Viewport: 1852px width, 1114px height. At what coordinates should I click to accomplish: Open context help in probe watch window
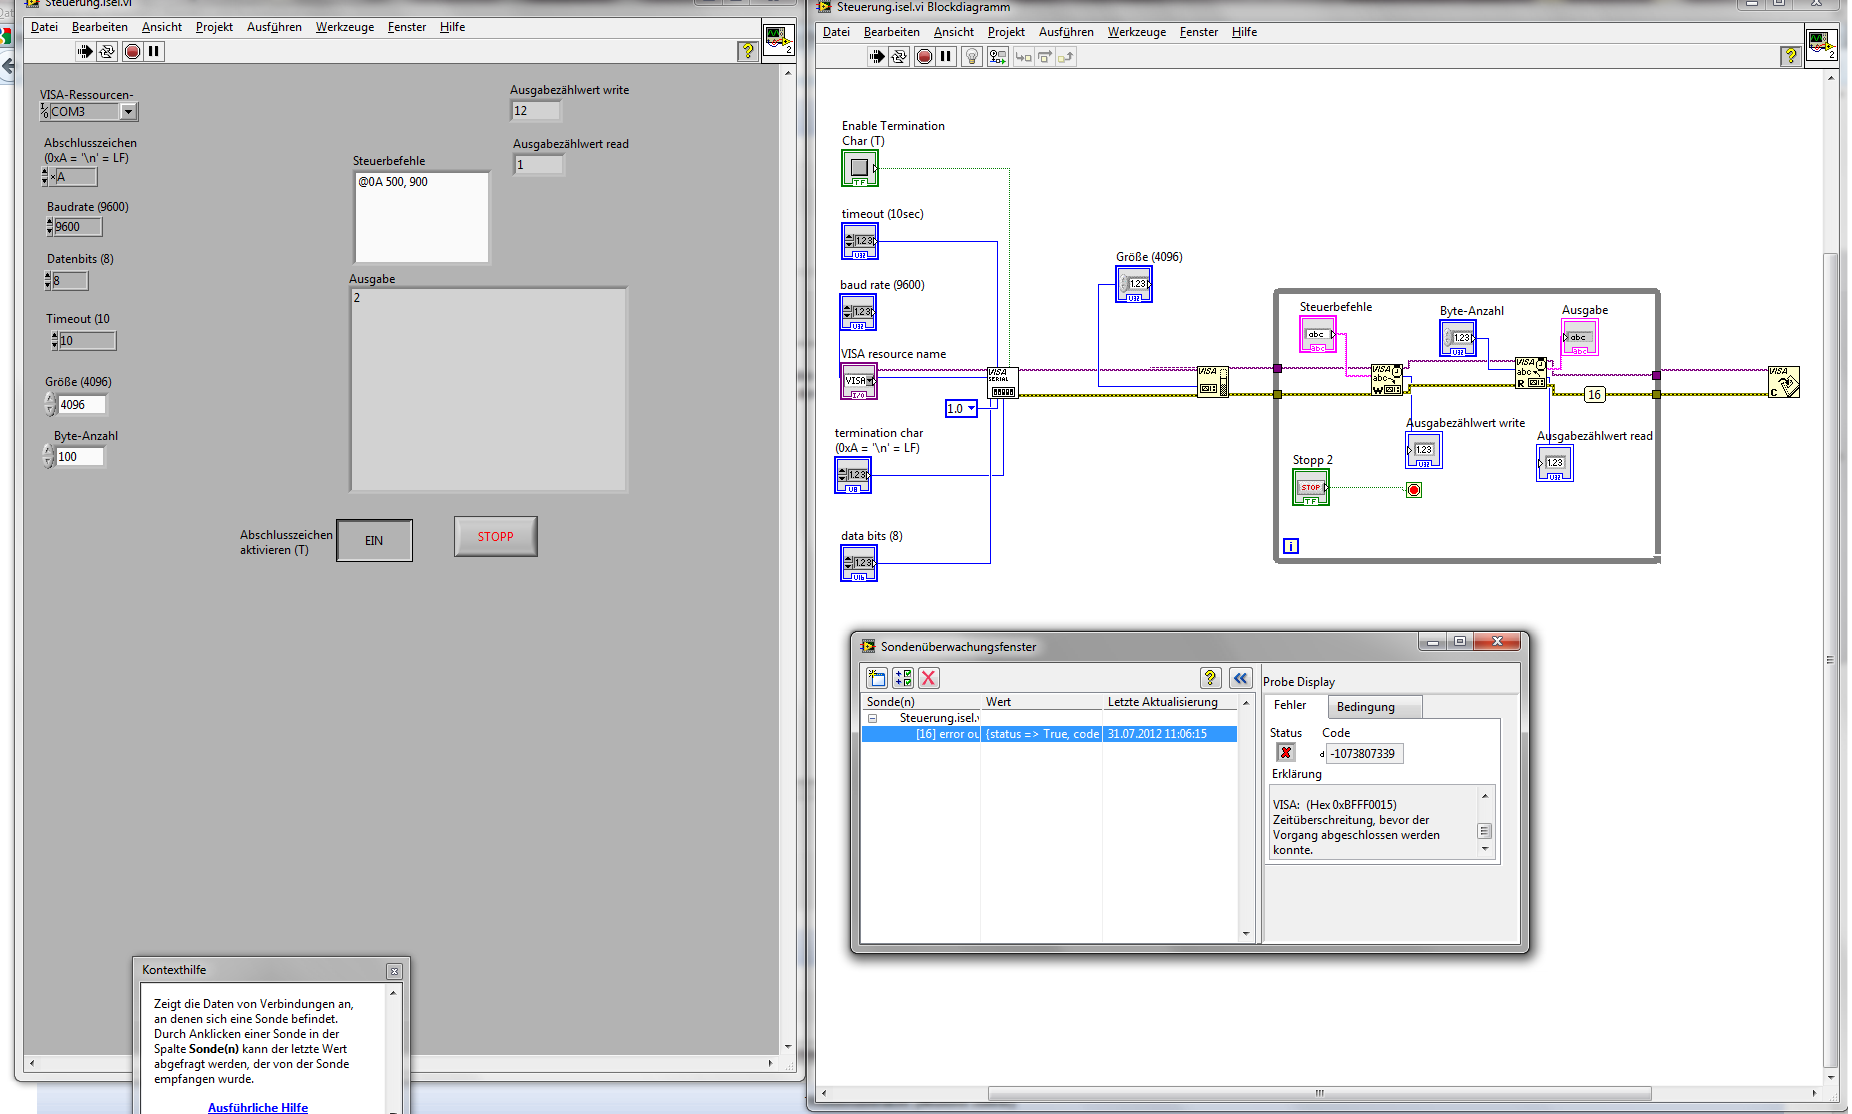(1210, 678)
